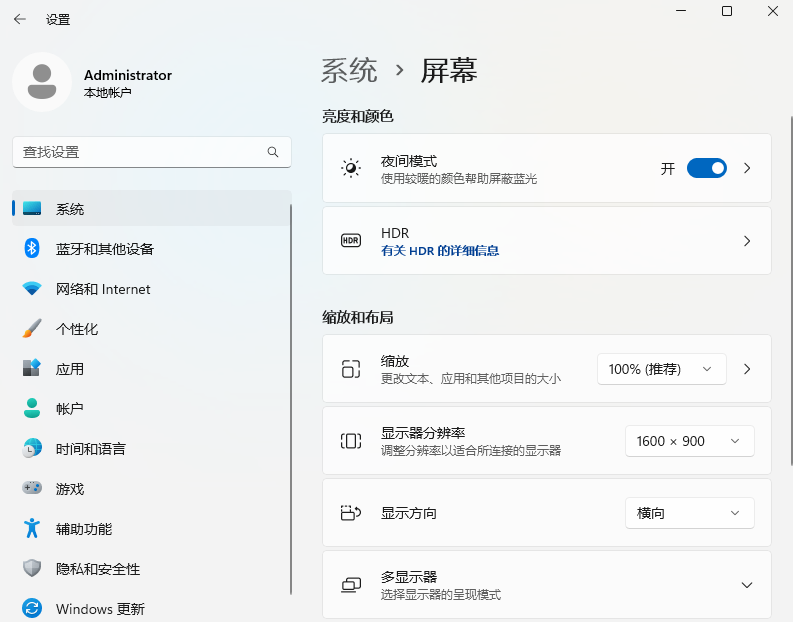Open the 显示方向 横向 dropdown
This screenshot has width=793, height=622.
point(689,513)
